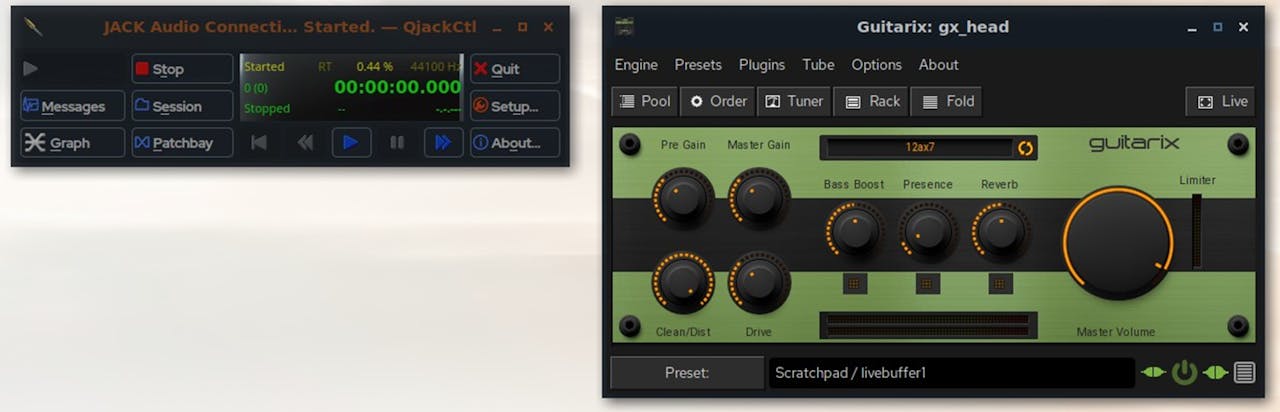The height and width of the screenshot is (412, 1280).
Task: Click the Guitarix title bar app icon
Action: tap(625, 27)
